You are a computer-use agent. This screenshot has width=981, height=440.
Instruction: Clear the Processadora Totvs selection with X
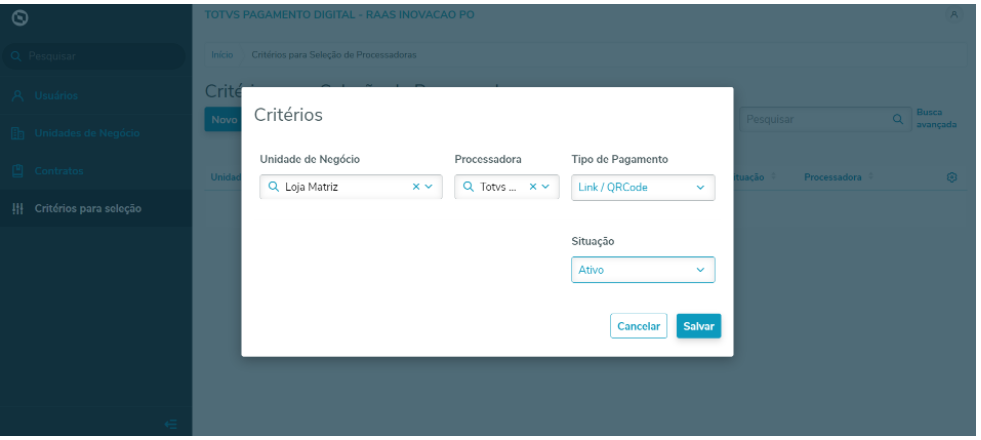pyautogui.click(x=533, y=187)
